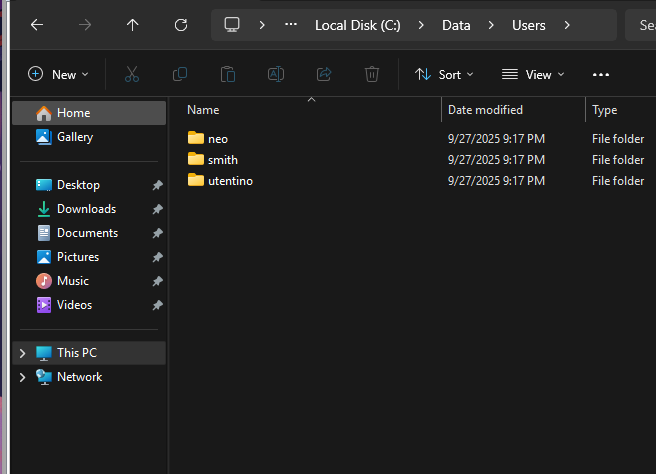Open Downloads in the sidebar
Viewport: 656px width, 474px height.
pyautogui.click(x=86, y=209)
